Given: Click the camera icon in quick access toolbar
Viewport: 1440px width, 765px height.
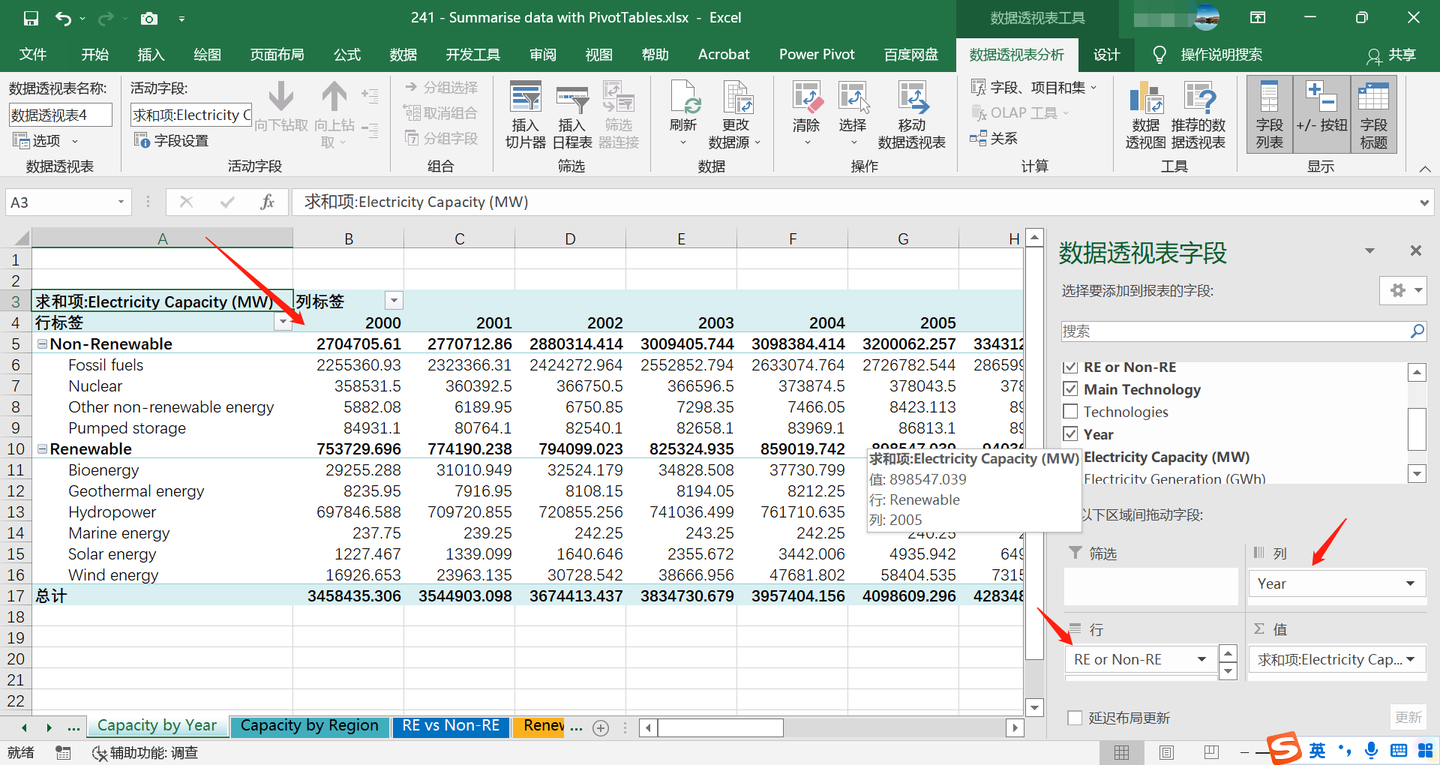Looking at the screenshot, I should click(x=149, y=18).
